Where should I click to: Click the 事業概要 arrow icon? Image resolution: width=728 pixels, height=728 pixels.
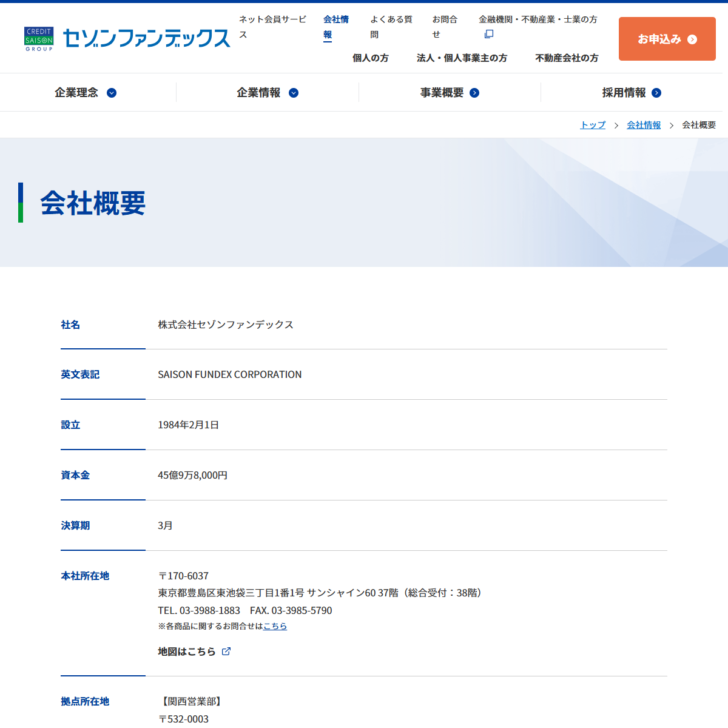coord(474,93)
